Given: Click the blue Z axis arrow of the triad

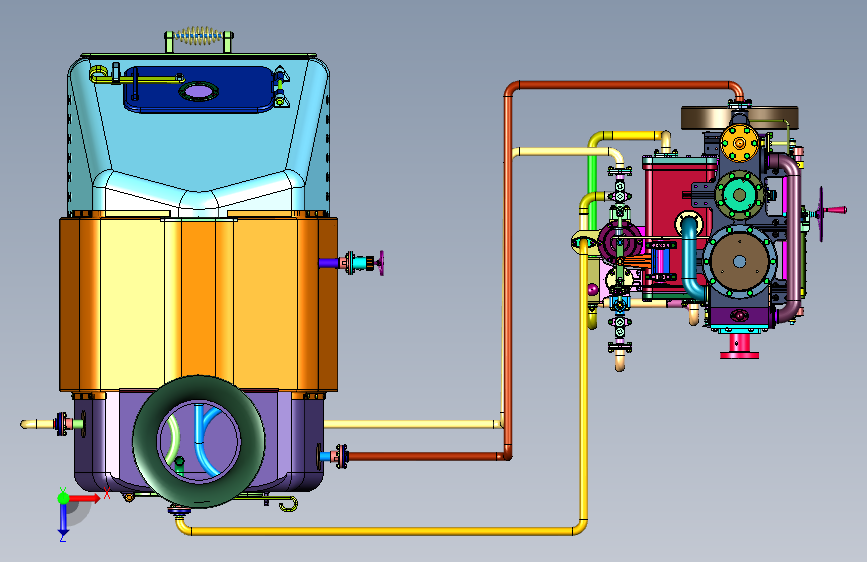Looking at the screenshot, I should pos(63,520).
